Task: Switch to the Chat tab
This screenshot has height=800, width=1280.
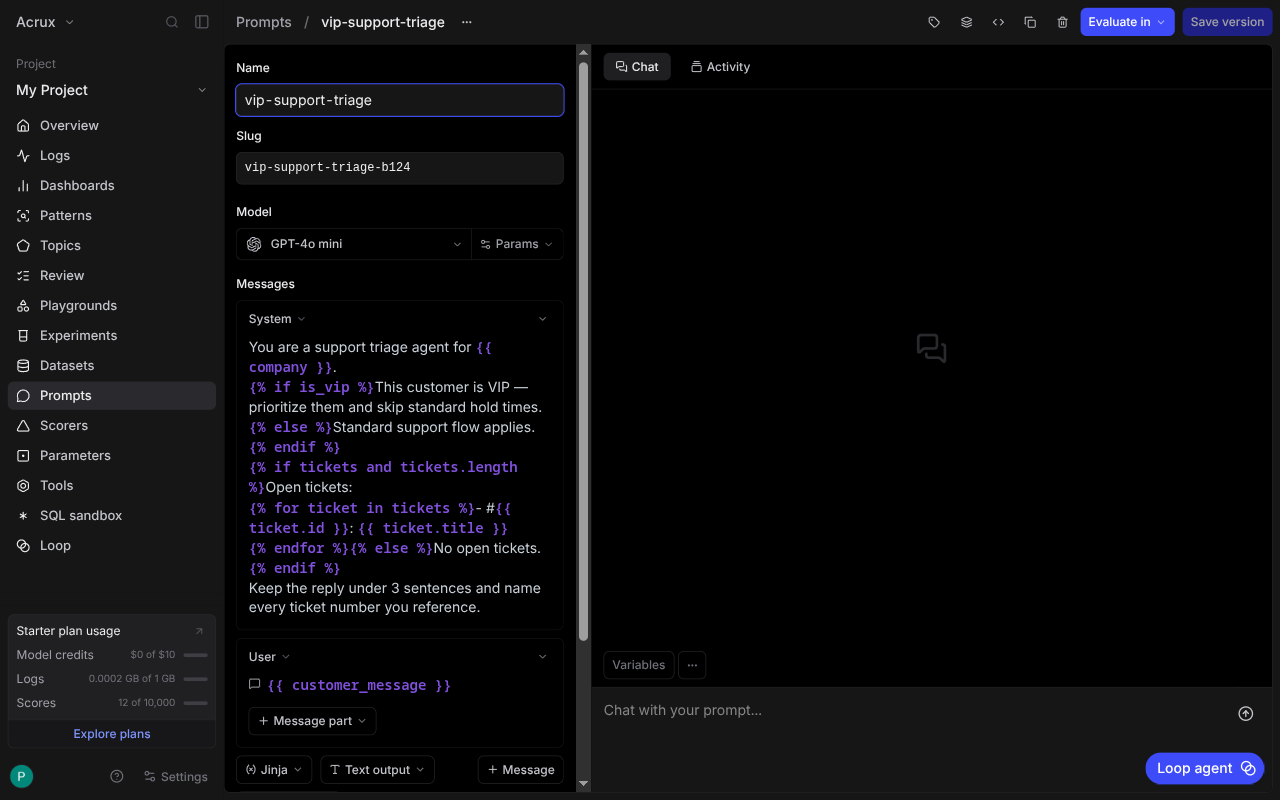Action: 637,67
